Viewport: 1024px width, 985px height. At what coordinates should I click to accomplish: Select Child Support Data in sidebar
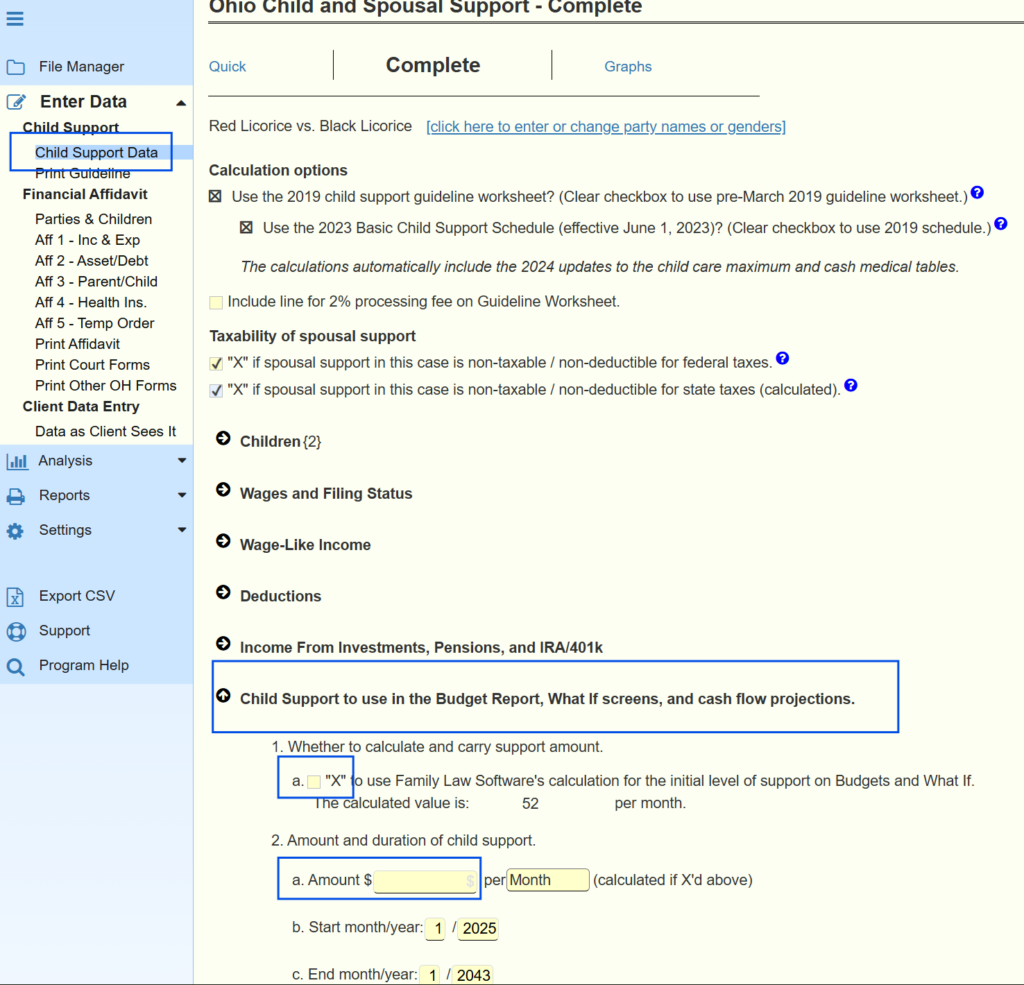(97, 152)
